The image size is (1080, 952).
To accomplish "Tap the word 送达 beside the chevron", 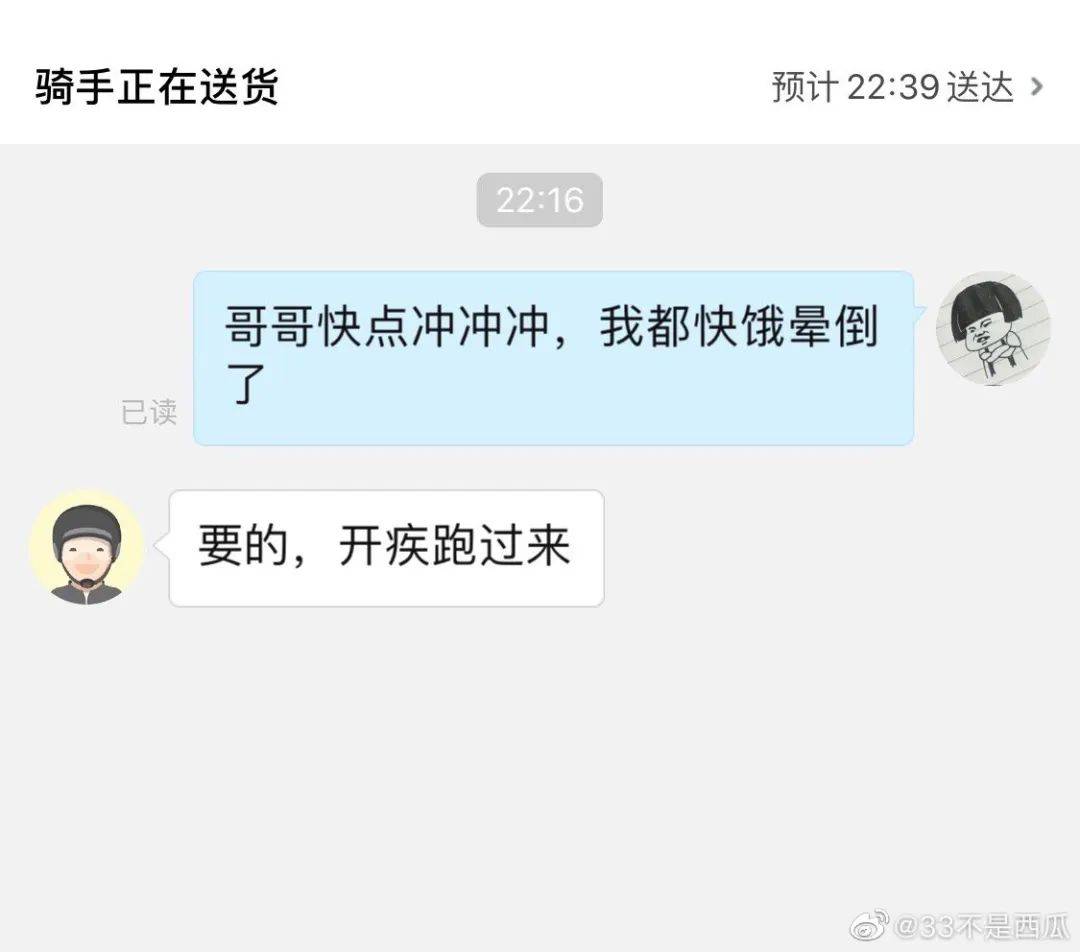I will tap(979, 87).
